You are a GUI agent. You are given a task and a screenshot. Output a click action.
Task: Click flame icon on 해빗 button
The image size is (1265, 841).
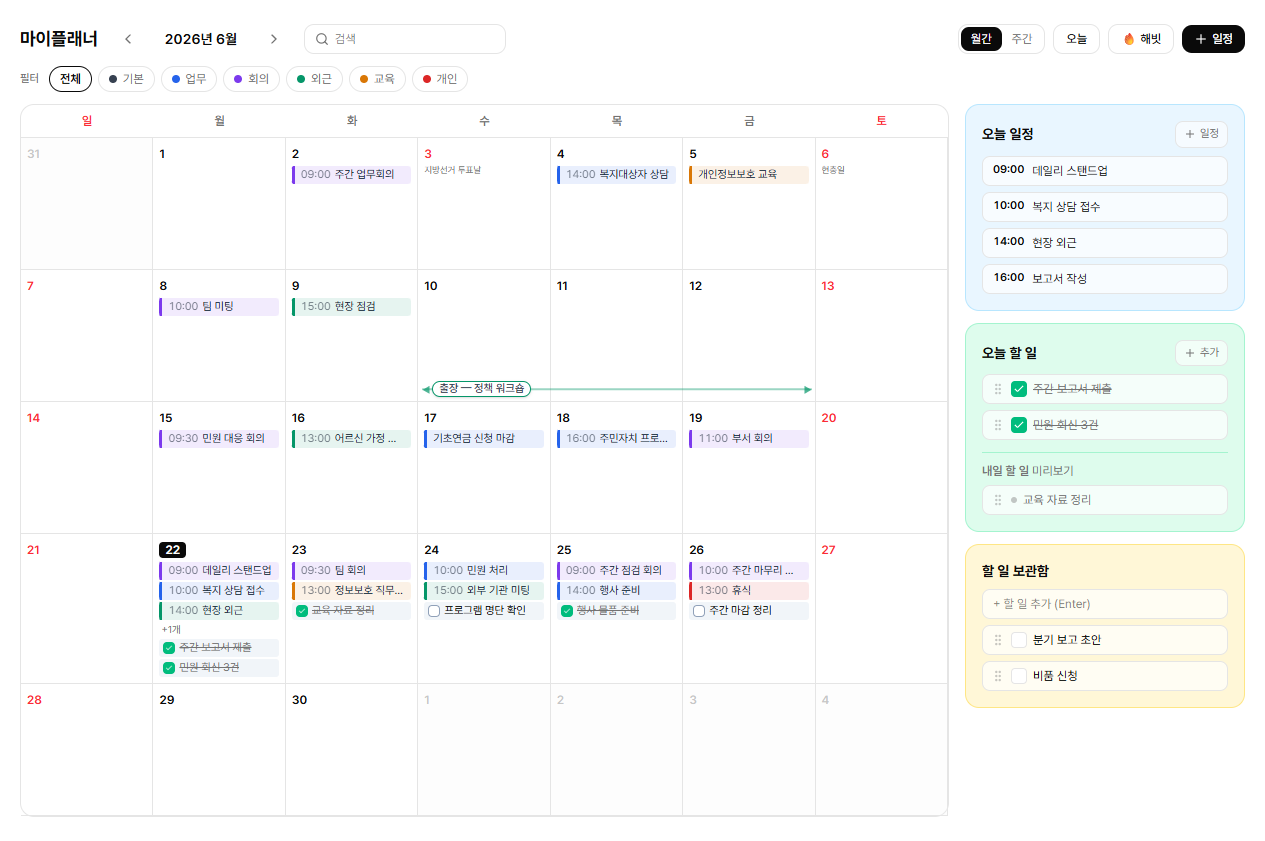coord(1129,39)
